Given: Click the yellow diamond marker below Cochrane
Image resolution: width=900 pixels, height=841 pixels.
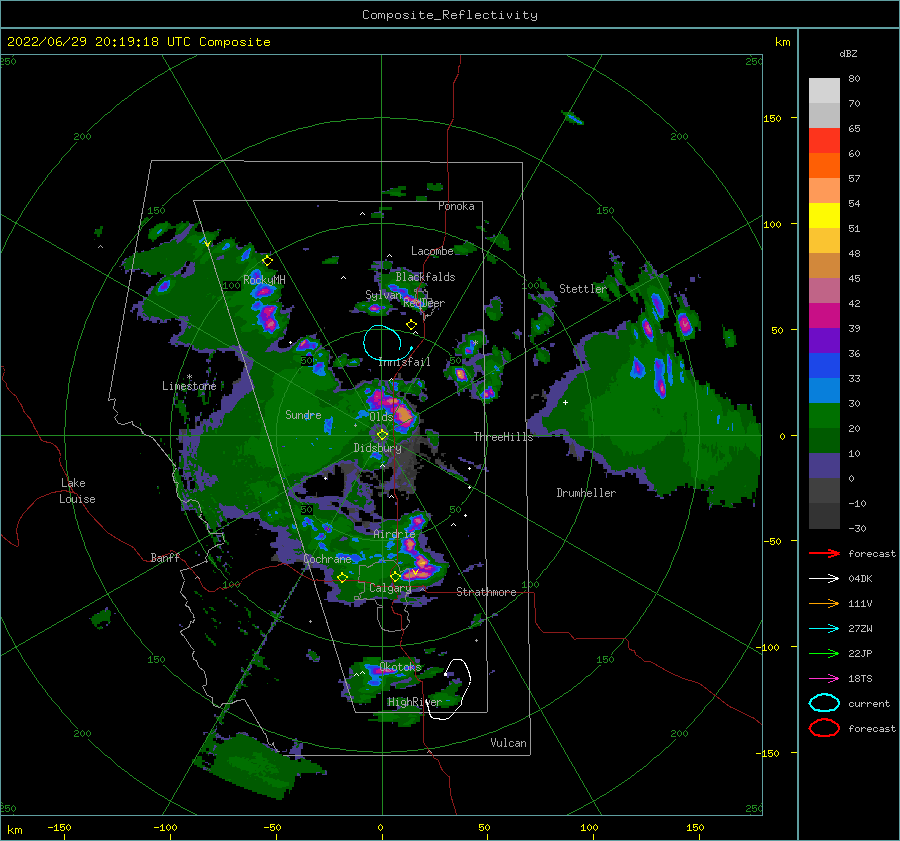Looking at the screenshot, I should tap(342, 578).
